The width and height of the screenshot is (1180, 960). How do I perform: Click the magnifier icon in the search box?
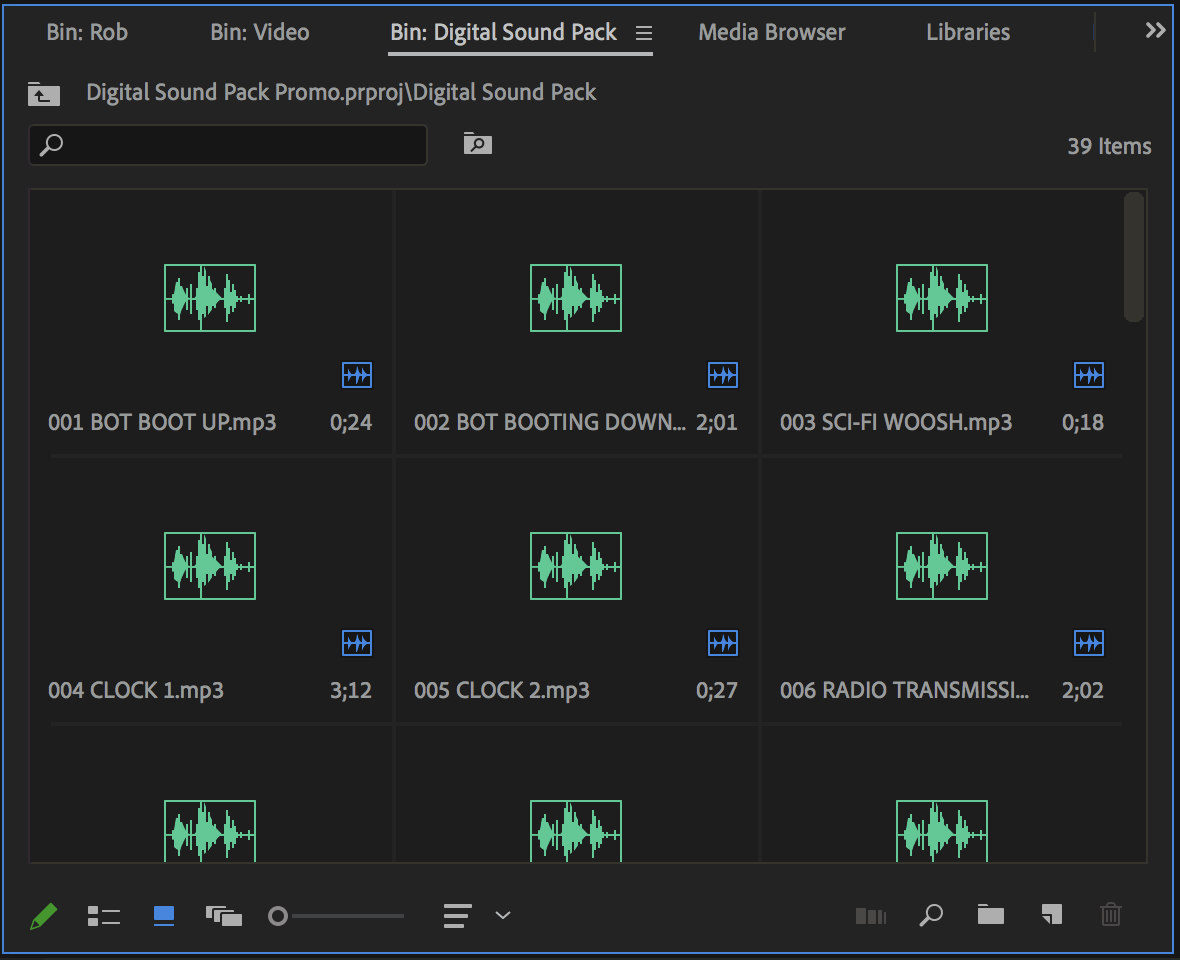[x=51, y=144]
